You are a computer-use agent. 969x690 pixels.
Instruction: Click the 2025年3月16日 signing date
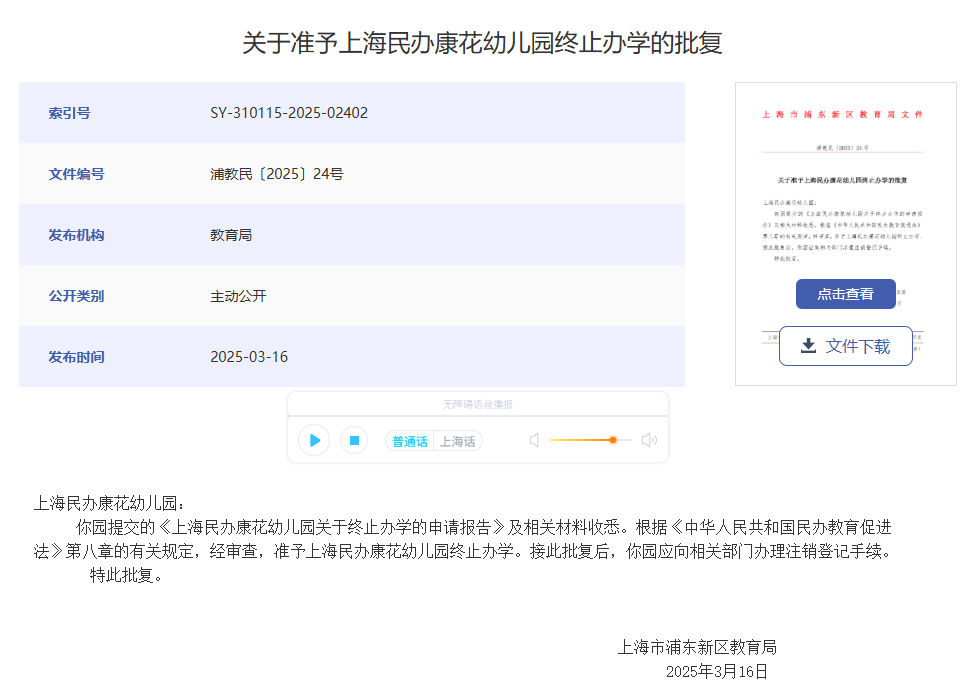pos(717,671)
